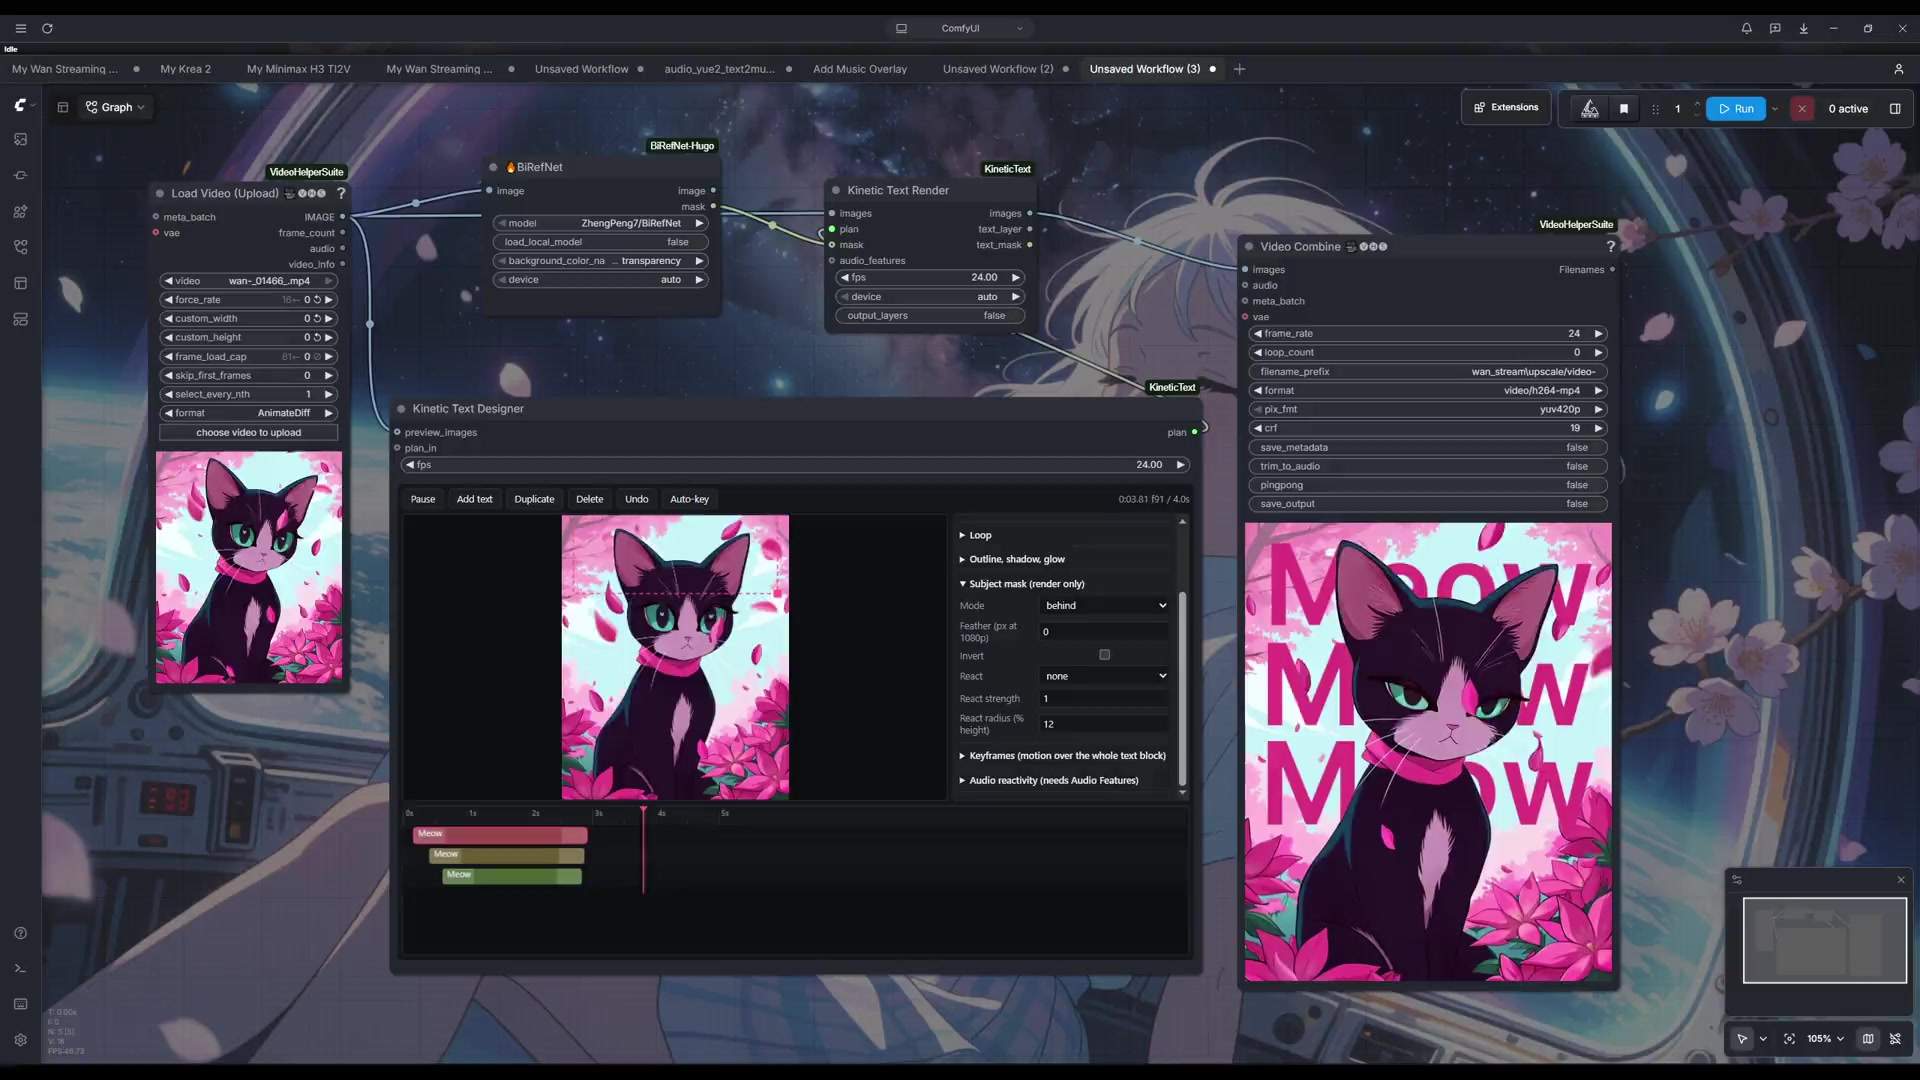The image size is (1920, 1080).
Task: Toggle save_output option in Video Combine
Action: point(1427,504)
